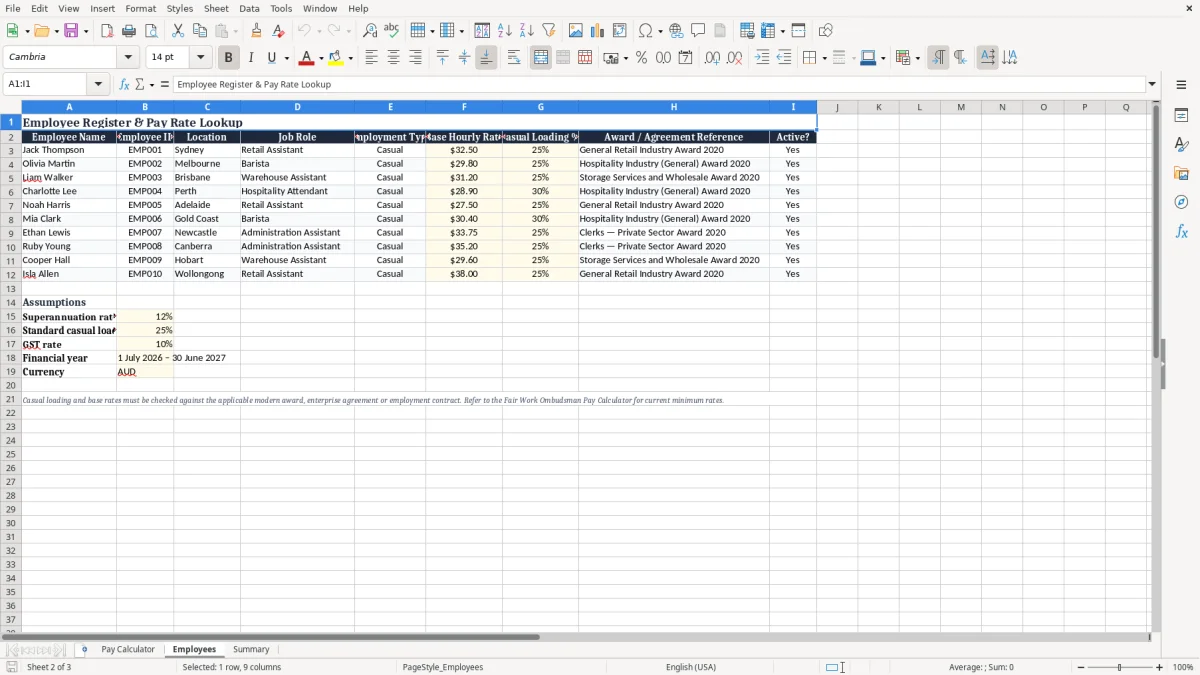The image size is (1200, 675).
Task: Toggle Merge and Center Cells
Action: pyautogui.click(x=541, y=58)
